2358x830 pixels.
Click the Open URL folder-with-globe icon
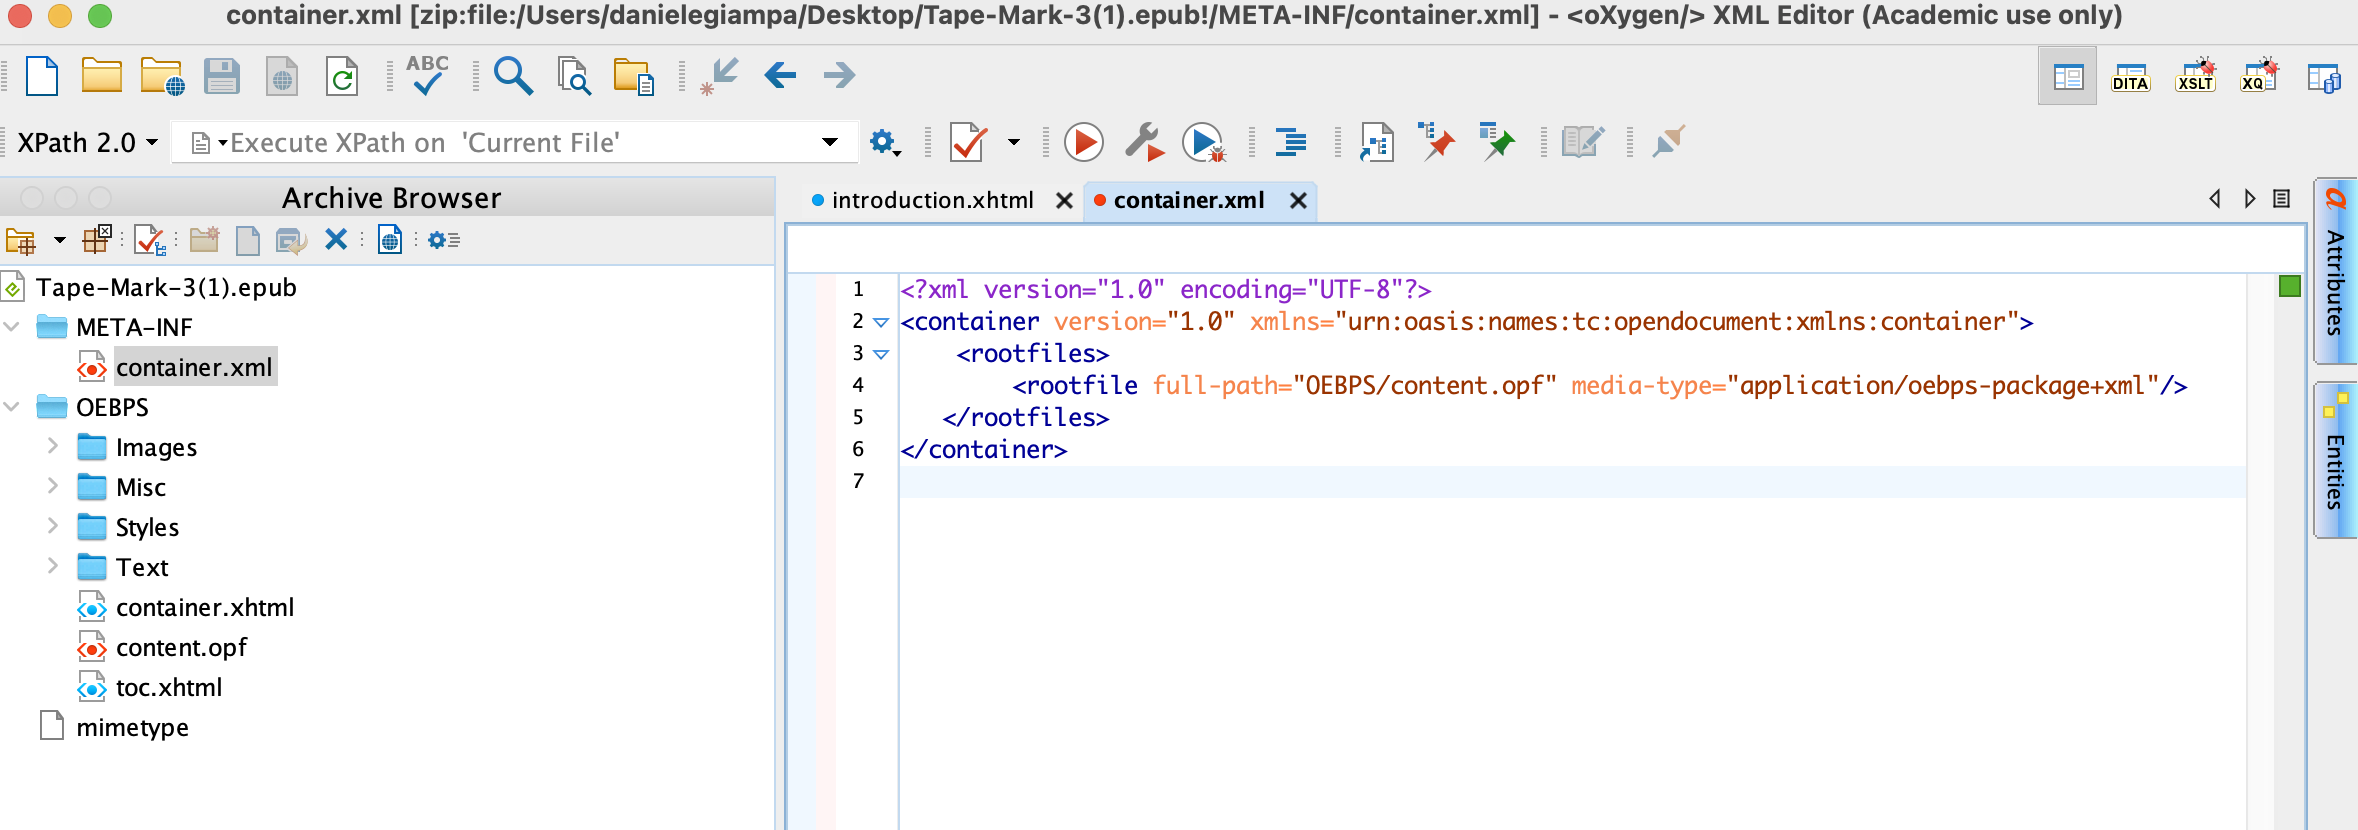tap(162, 76)
